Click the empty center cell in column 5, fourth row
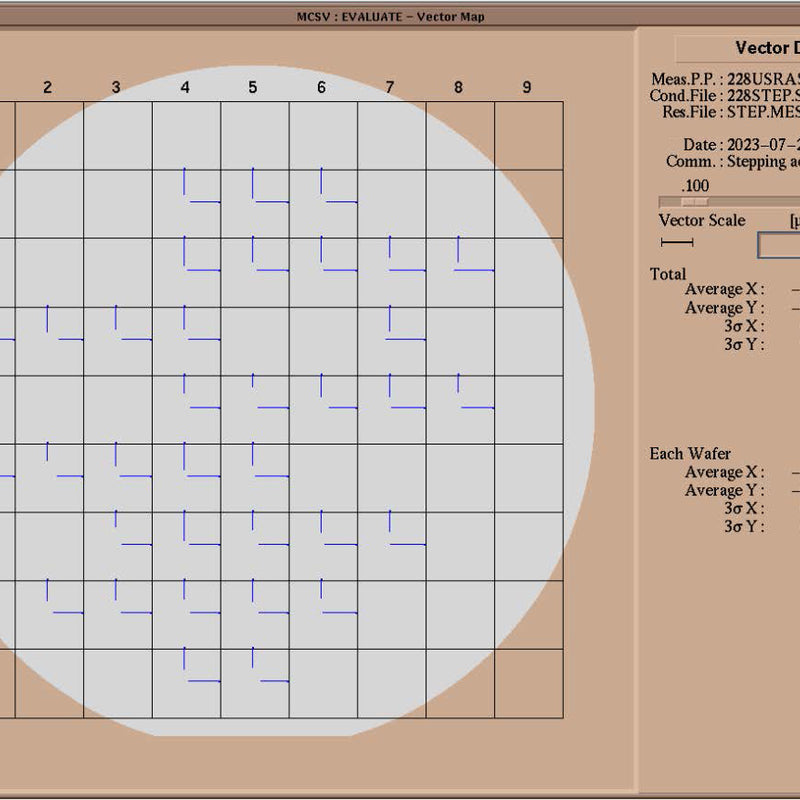 pos(255,341)
